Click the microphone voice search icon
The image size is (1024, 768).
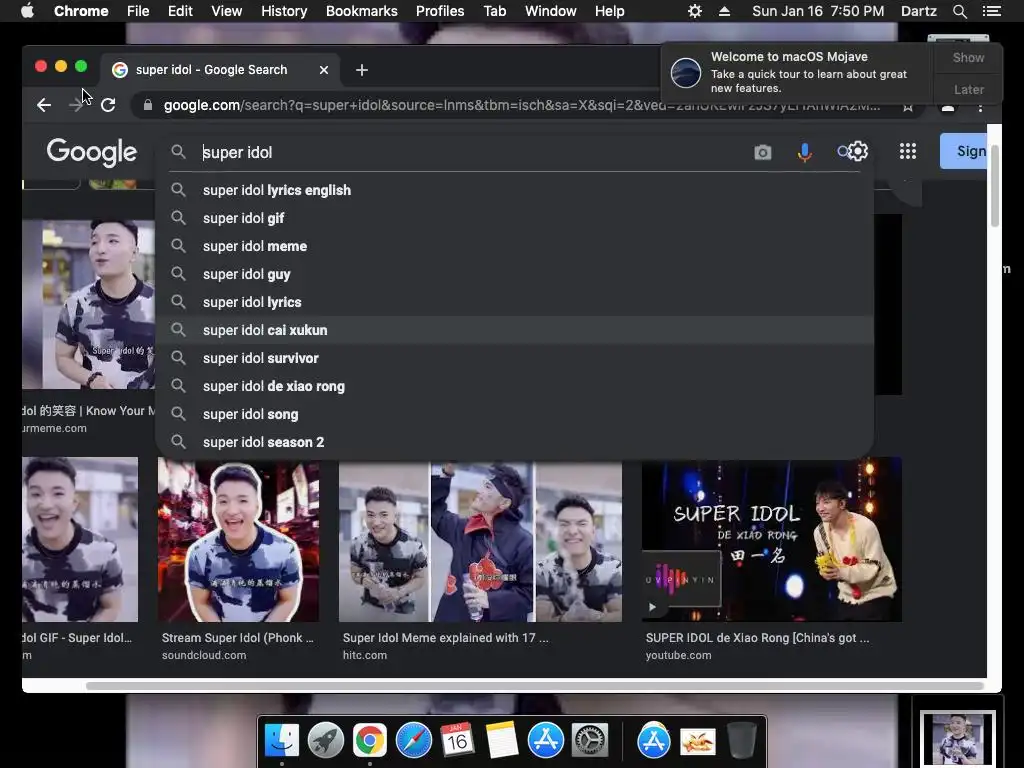(805, 152)
